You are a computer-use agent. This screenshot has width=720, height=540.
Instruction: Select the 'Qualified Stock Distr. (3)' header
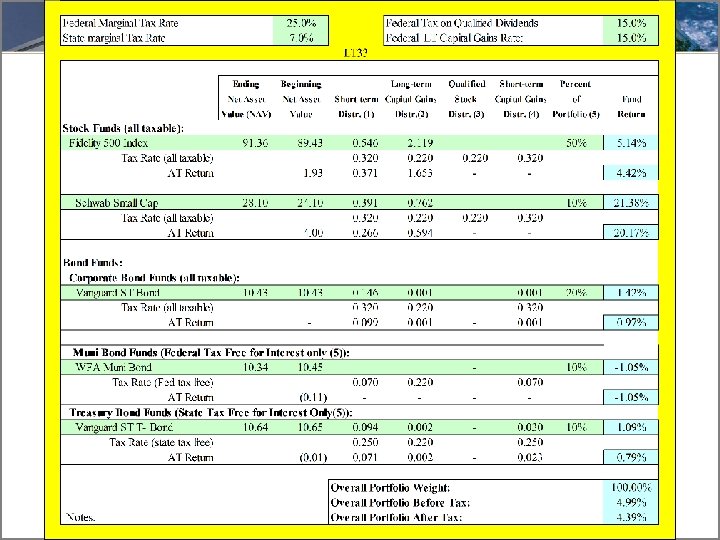pos(466,99)
